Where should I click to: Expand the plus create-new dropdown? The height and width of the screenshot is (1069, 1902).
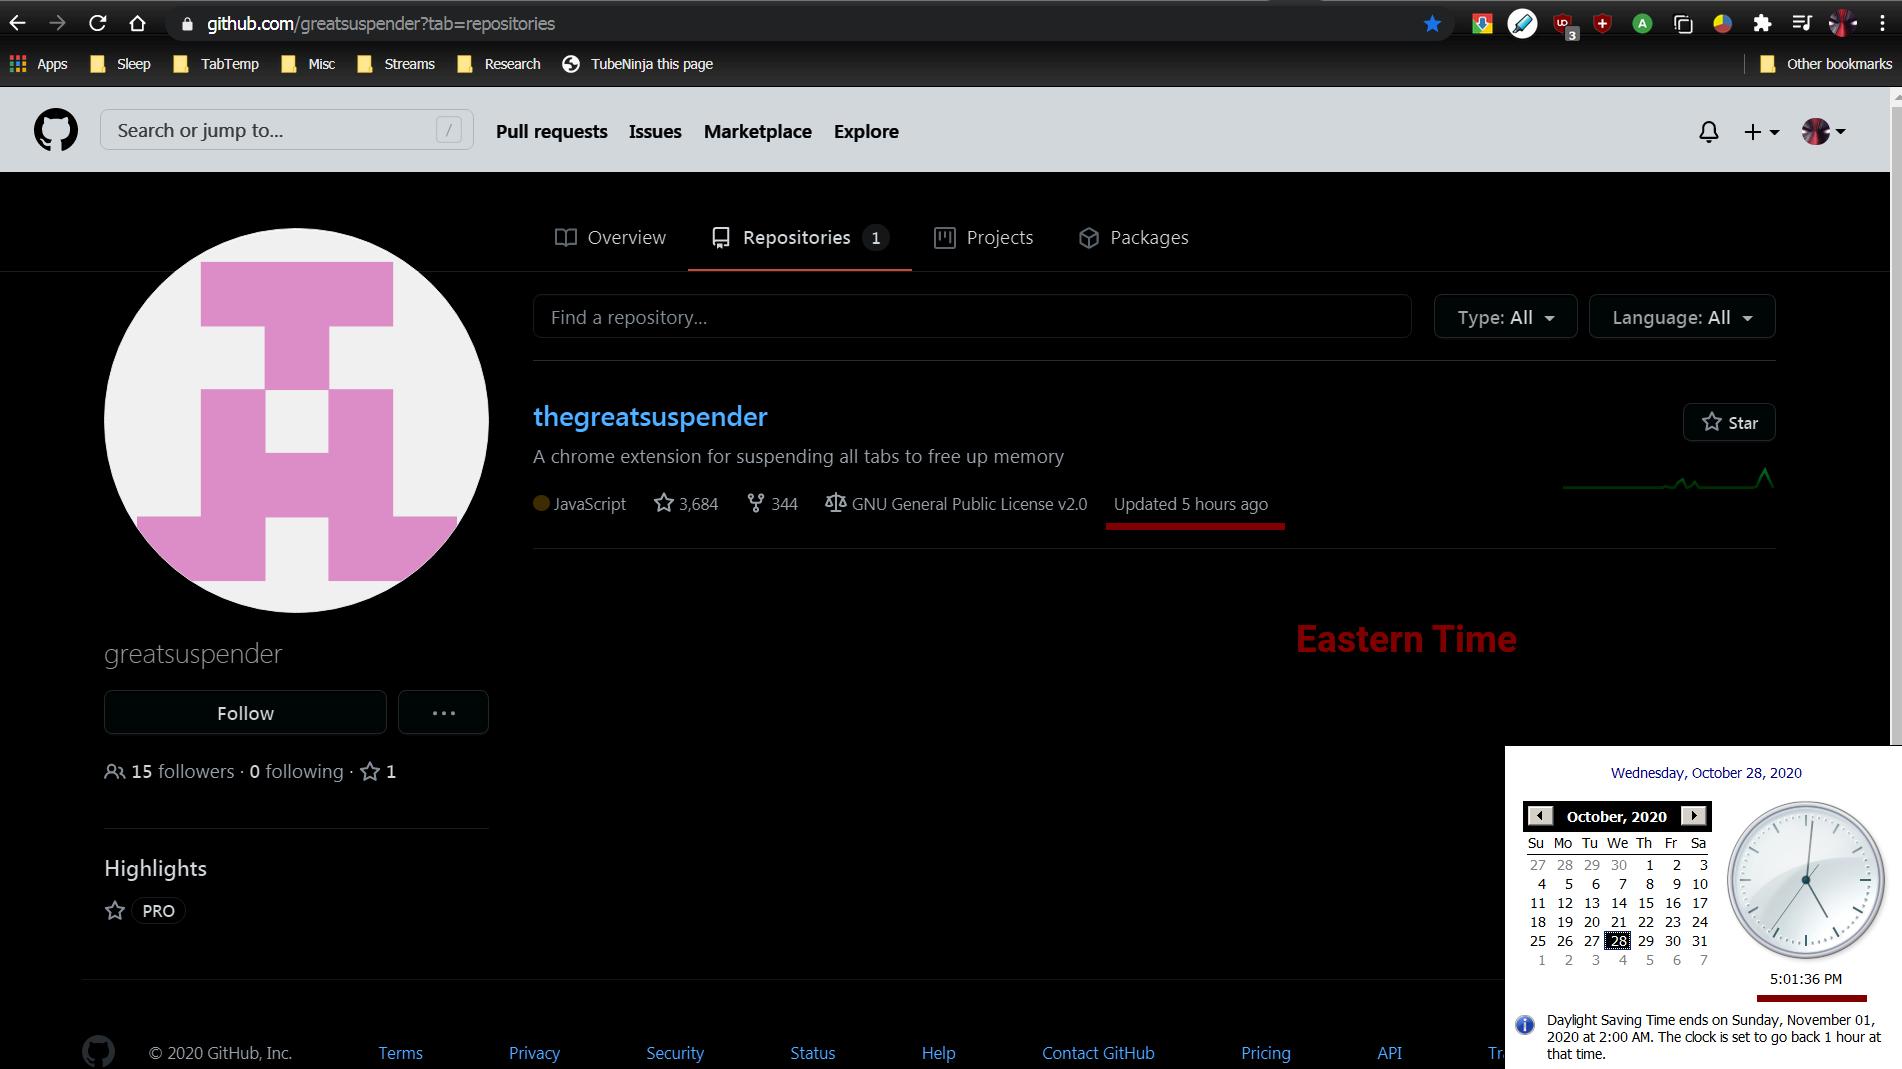[x=1762, y=131]
